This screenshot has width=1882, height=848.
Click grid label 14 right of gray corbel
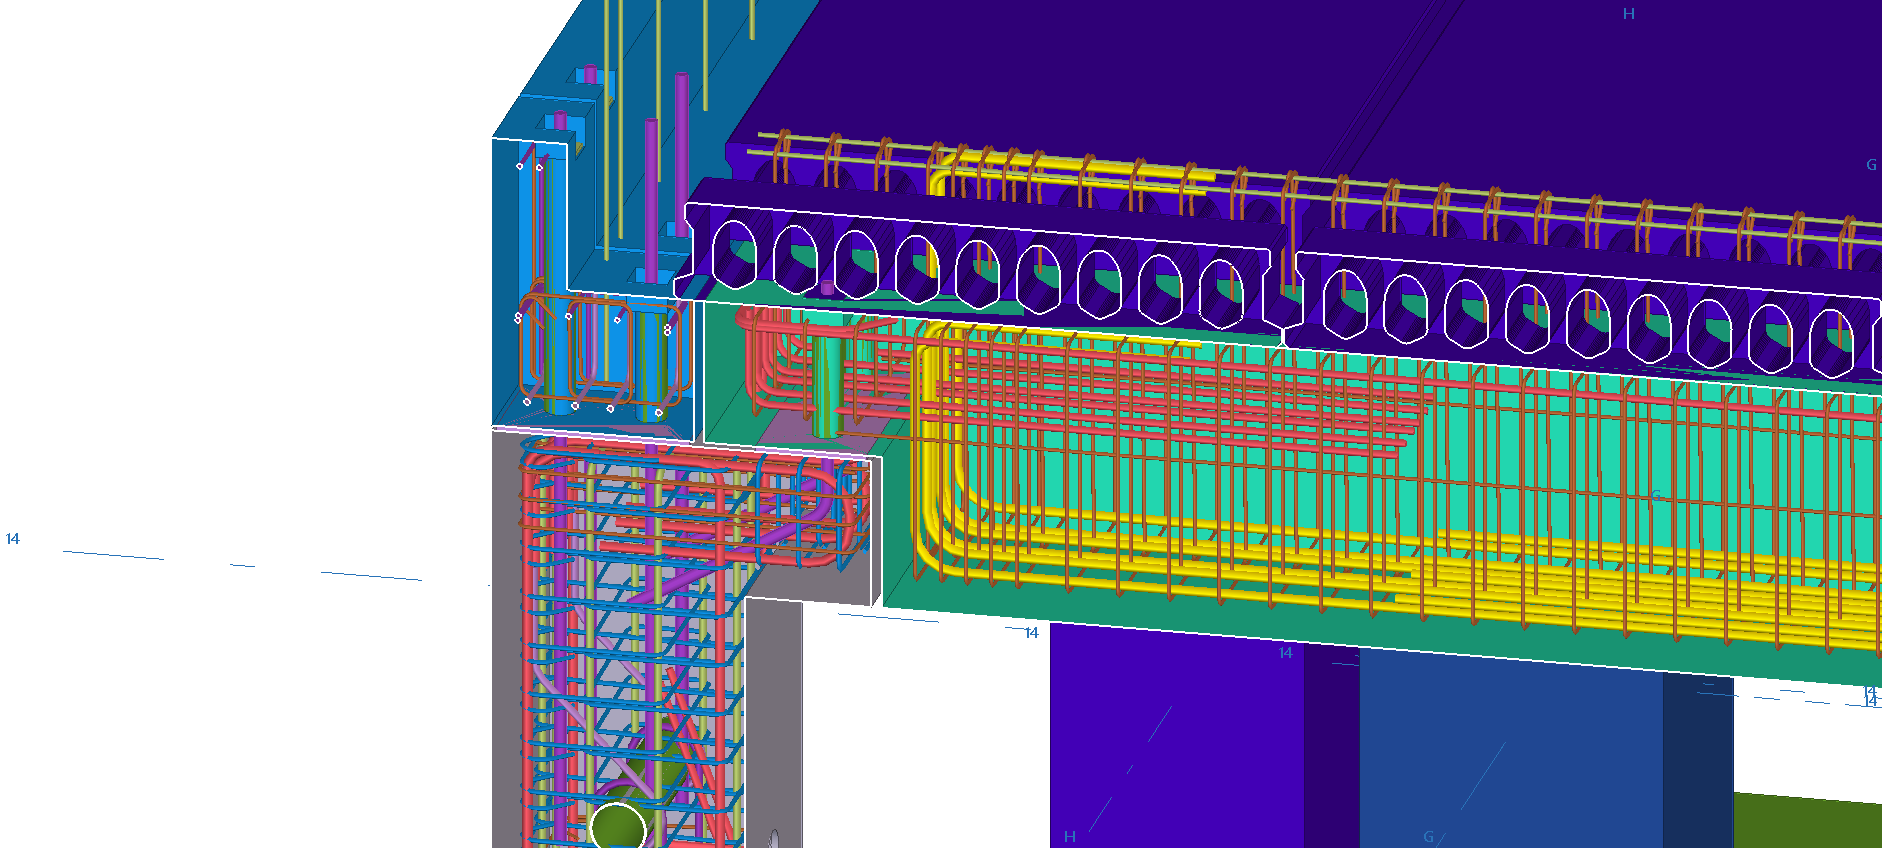[1031, 633]
